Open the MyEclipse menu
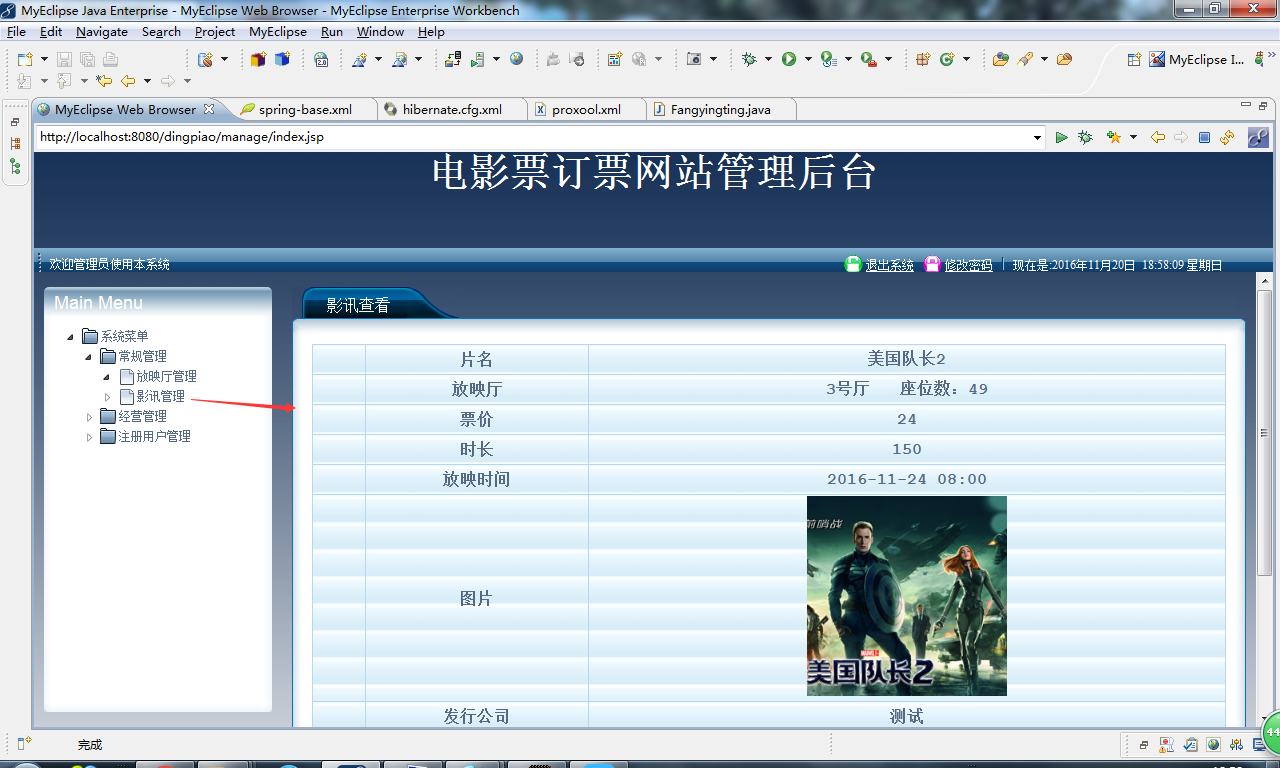 tap(278, 32)
